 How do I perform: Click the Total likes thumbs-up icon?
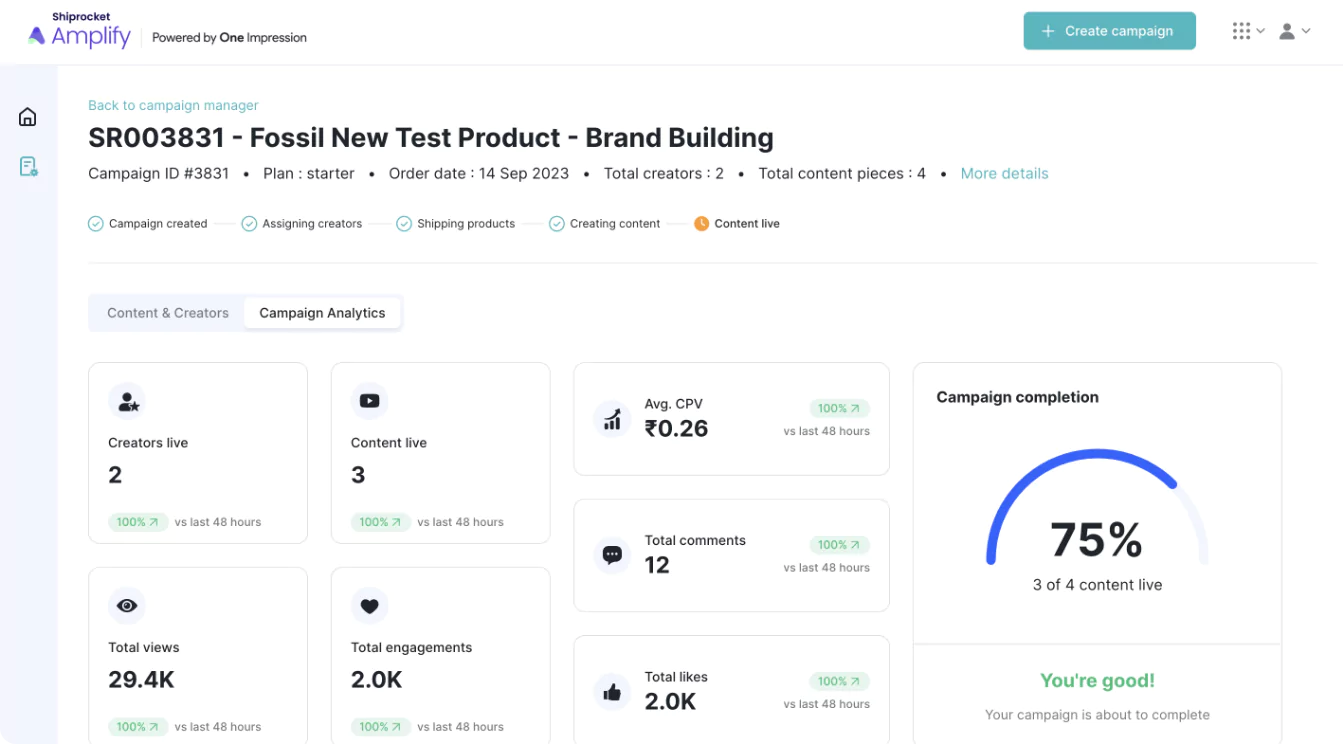[x=612, y=692]
